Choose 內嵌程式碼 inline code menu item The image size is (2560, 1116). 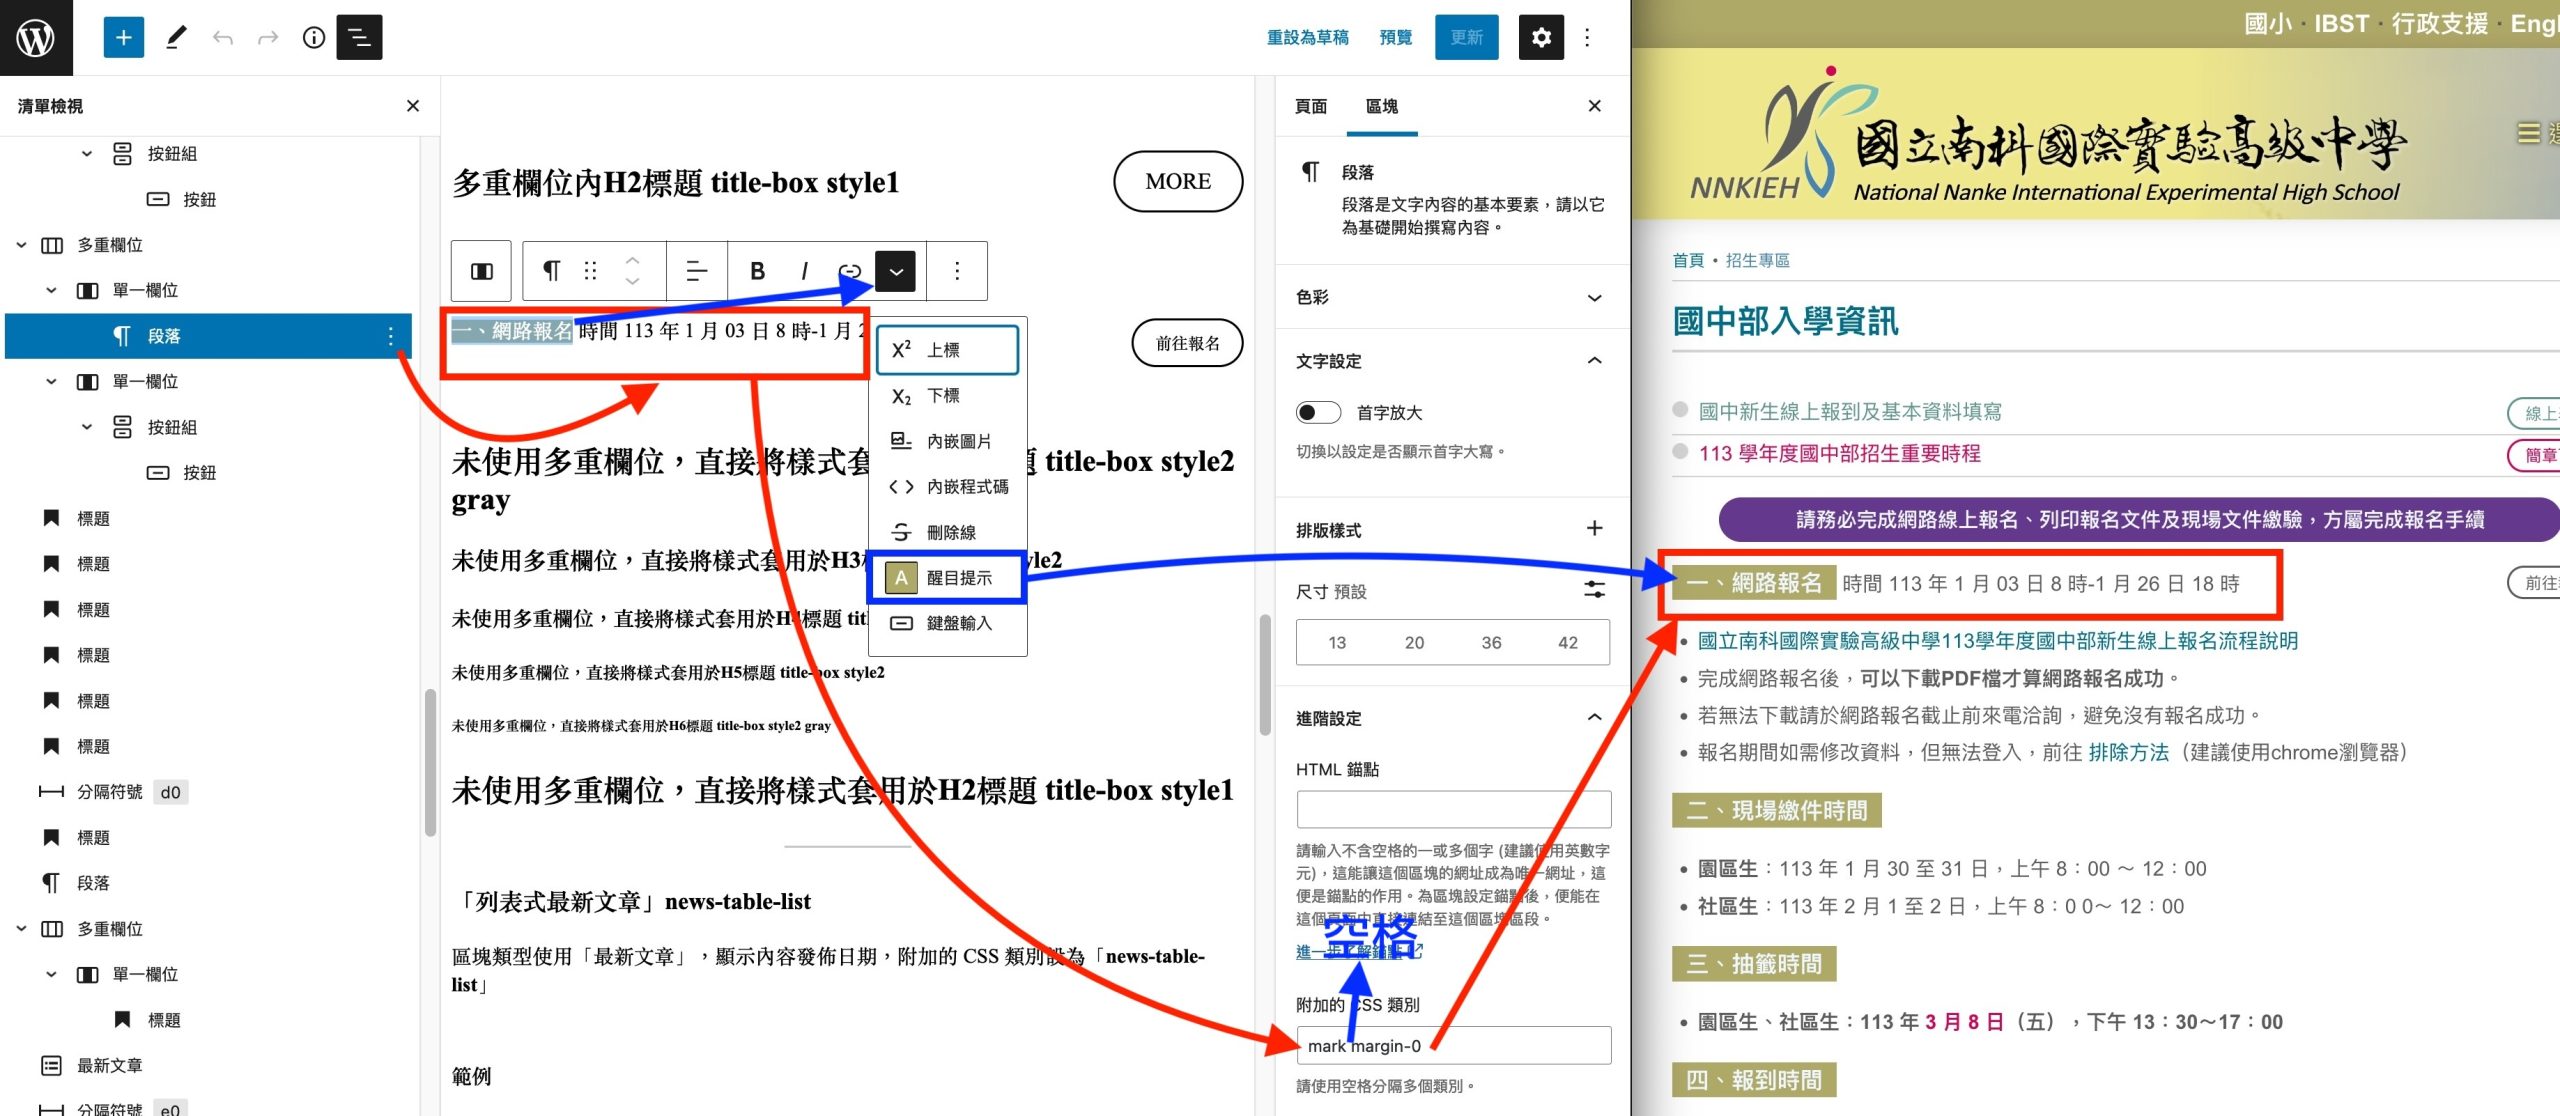(x=947, y=487)
